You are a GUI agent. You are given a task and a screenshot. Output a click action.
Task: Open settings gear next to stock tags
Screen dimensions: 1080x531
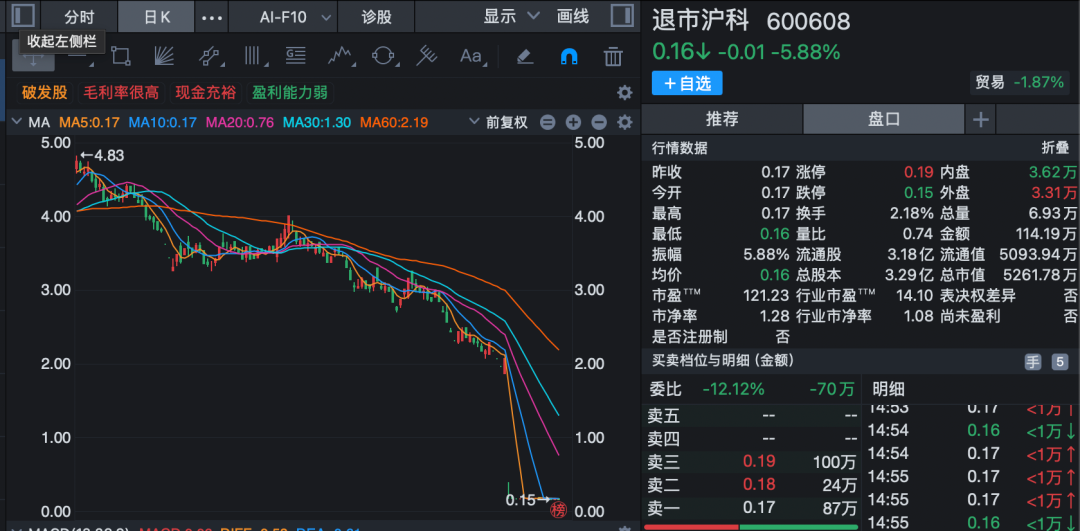pyautogui.click(x=624, y=92)
